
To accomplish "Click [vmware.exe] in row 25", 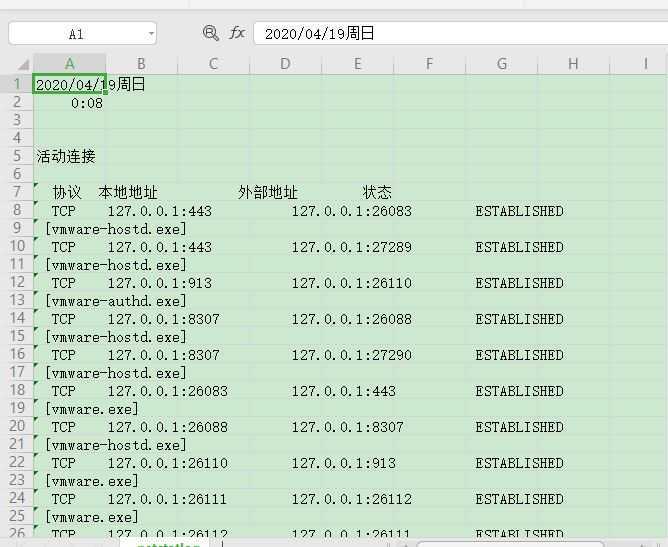I will point(92,517).
